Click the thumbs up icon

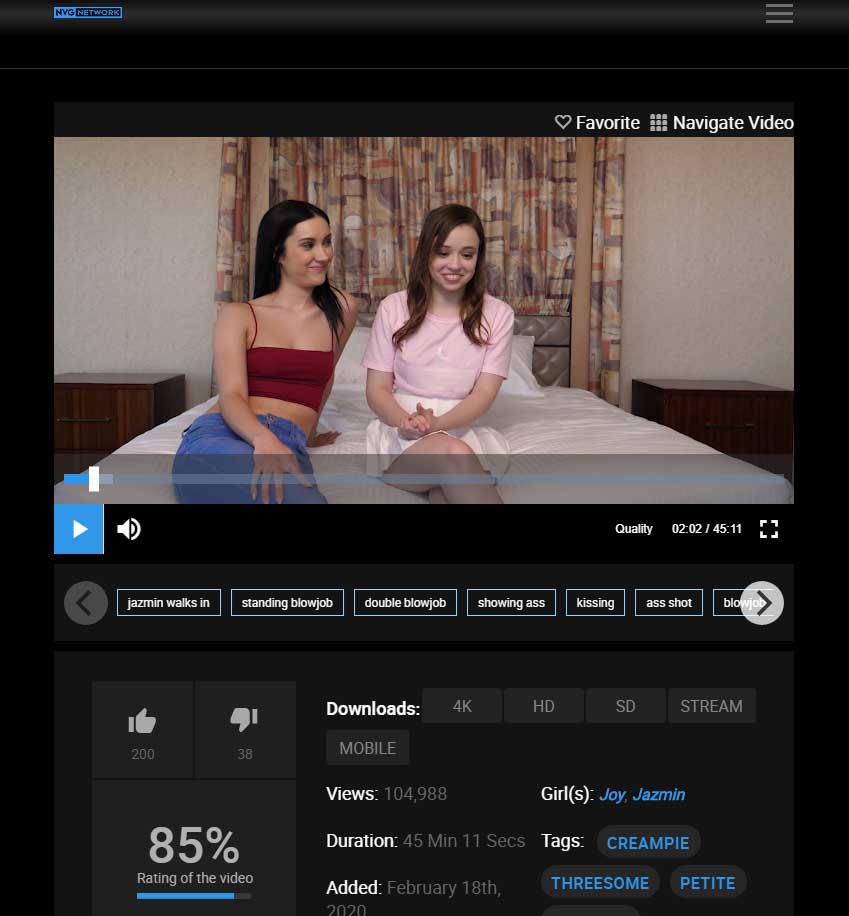[142, 720]
